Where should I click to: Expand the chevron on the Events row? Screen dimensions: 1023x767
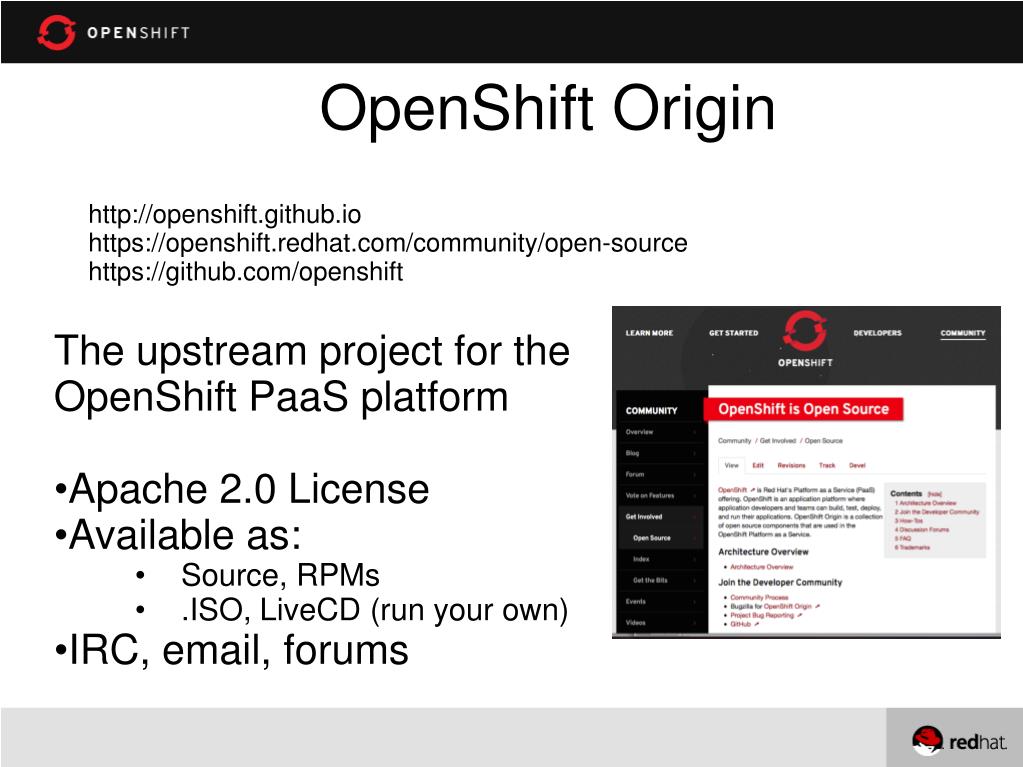click(694, 601)
